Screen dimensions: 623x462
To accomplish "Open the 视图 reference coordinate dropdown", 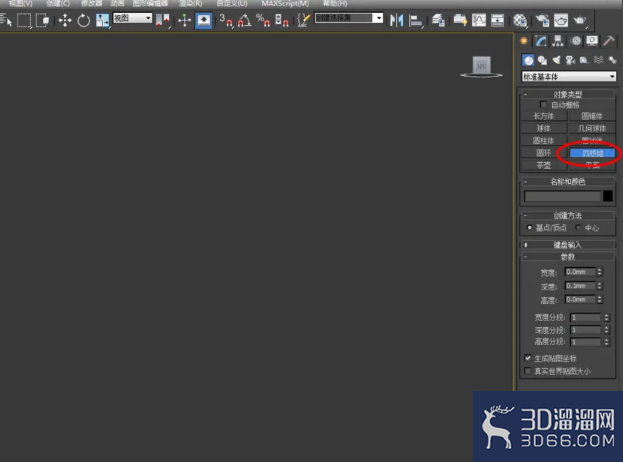I will point(132,18).
